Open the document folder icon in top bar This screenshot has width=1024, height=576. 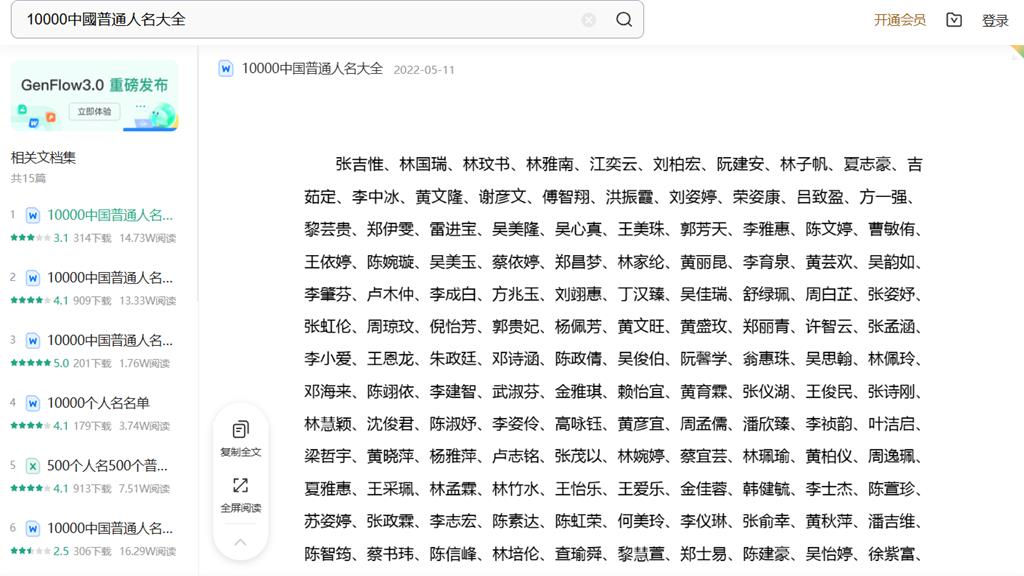[x=952, y=20]
